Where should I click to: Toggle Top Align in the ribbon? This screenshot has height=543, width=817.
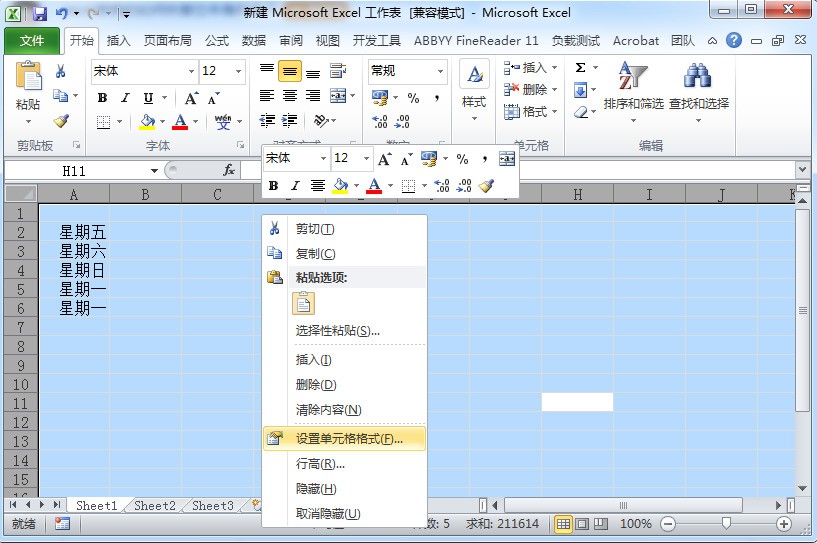pyautogui.click(x=267, y=70)
